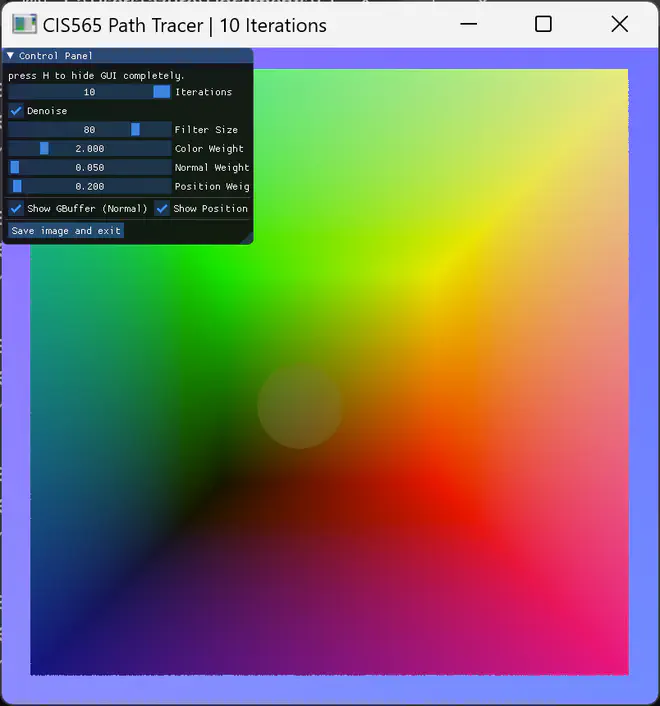Click the path tracer app icon in title bar
This screenshot has height=706, width=660.
24,25
